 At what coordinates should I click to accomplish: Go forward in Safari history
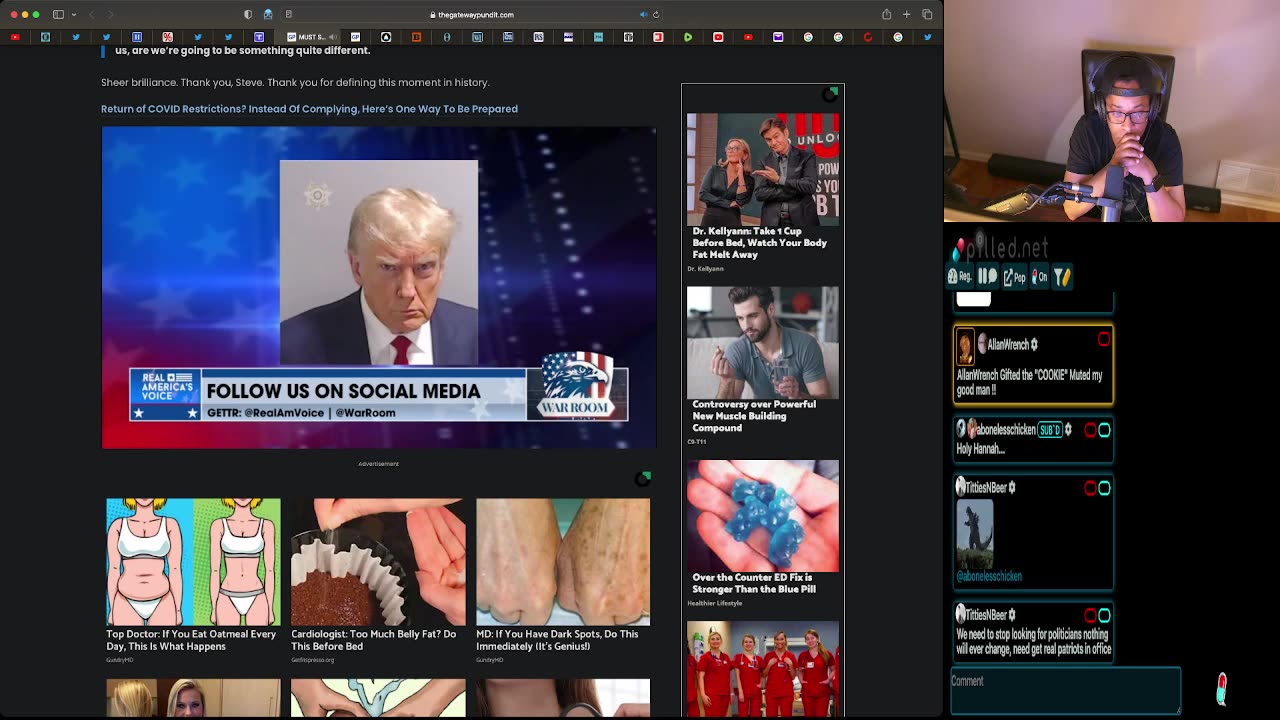(110, 15)
